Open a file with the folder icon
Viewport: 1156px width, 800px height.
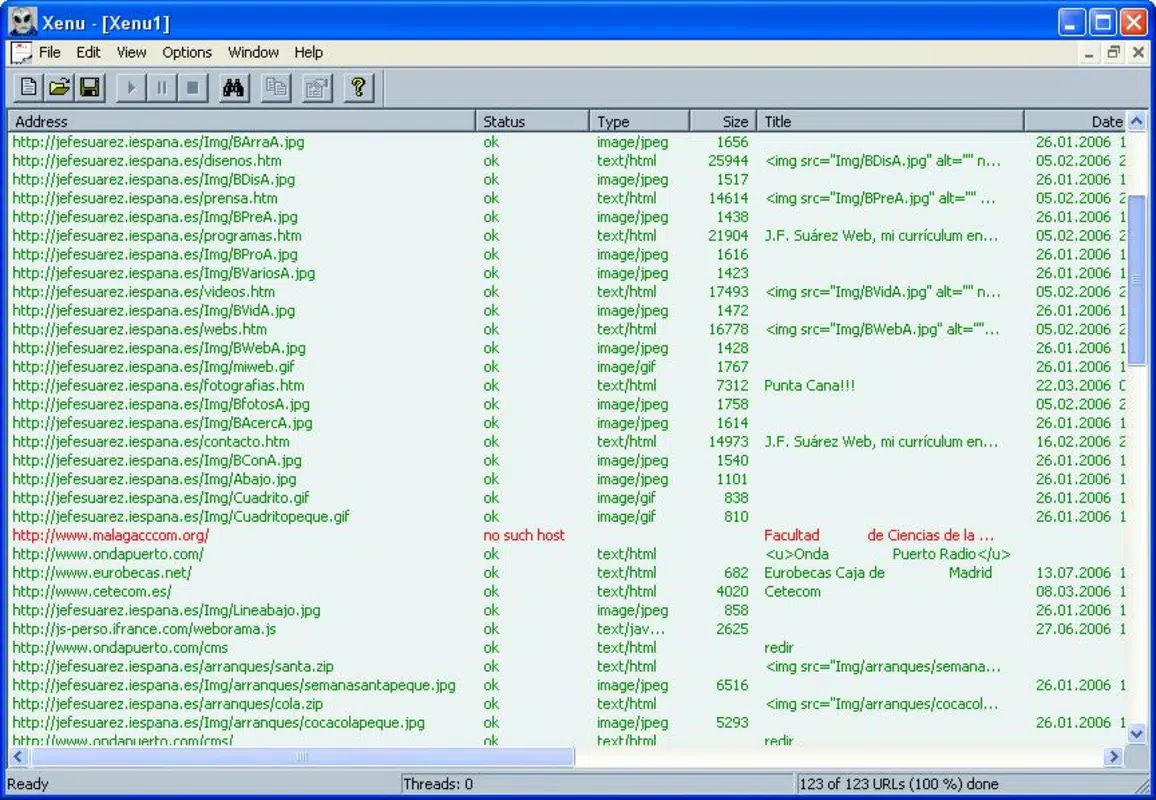[x=59, y=88]
